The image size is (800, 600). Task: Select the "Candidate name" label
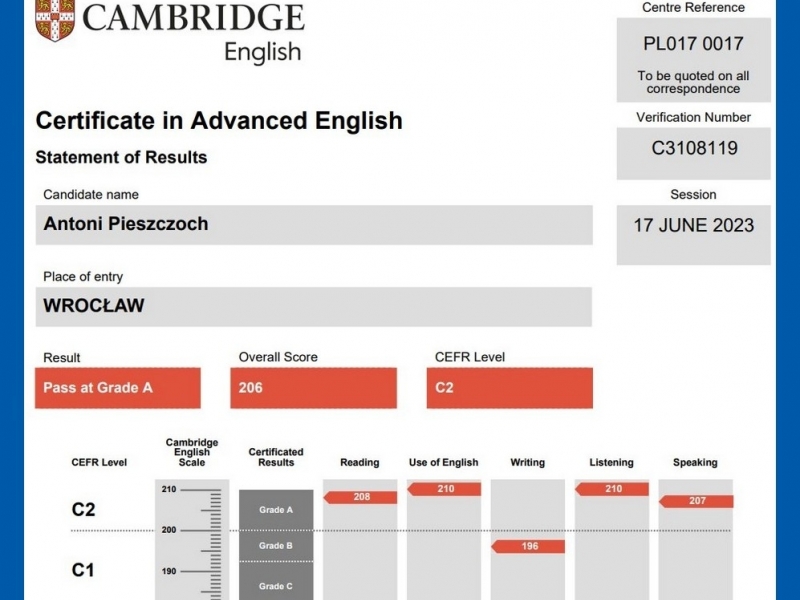point(91,194)
